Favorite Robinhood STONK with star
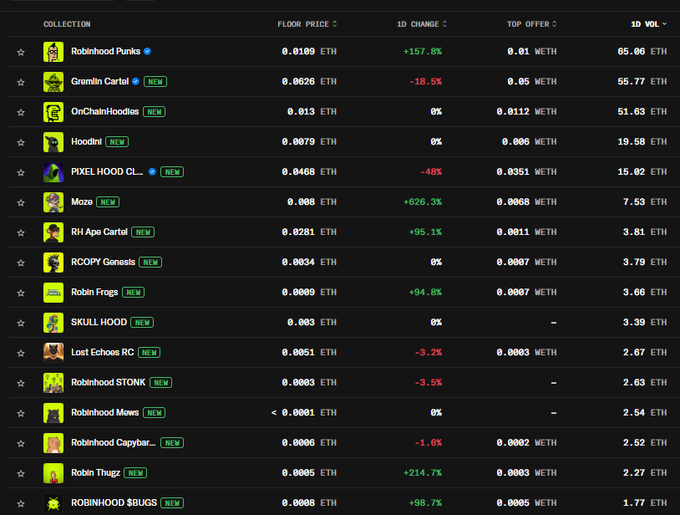The height and width of the screenshot is (515, 680). [x=20, y=384]
